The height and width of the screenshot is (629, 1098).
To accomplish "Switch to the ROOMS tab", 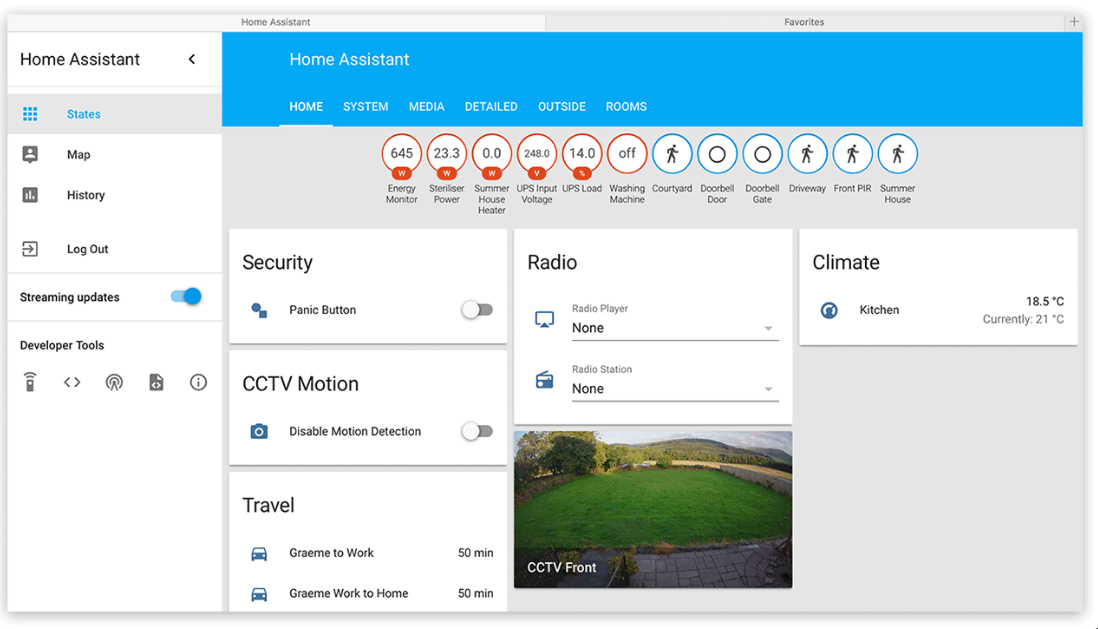I will 626,106.
